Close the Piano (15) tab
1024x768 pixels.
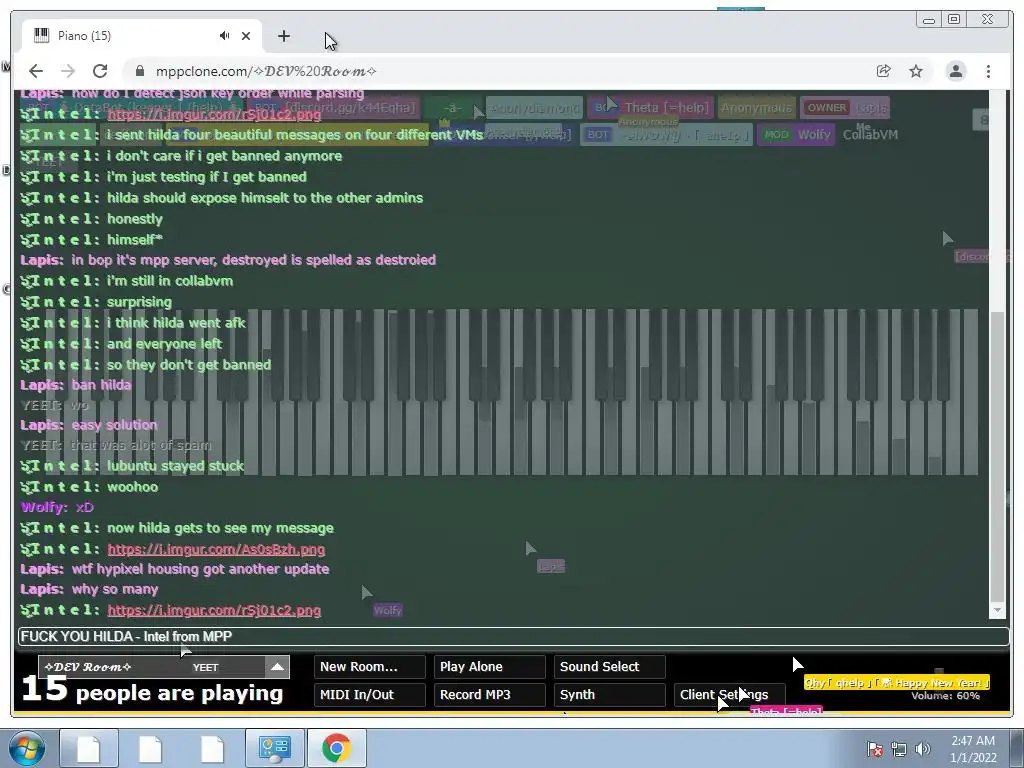tap(246, 36)
